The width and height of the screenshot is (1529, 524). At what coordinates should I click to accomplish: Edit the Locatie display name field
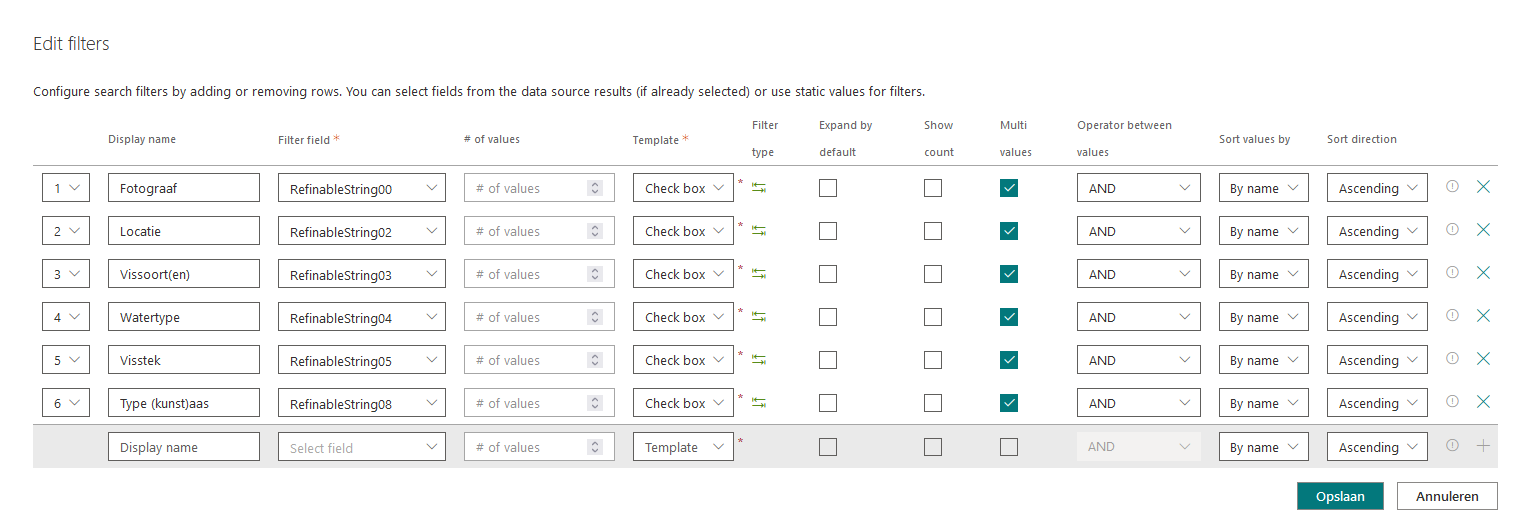(184, 231)
